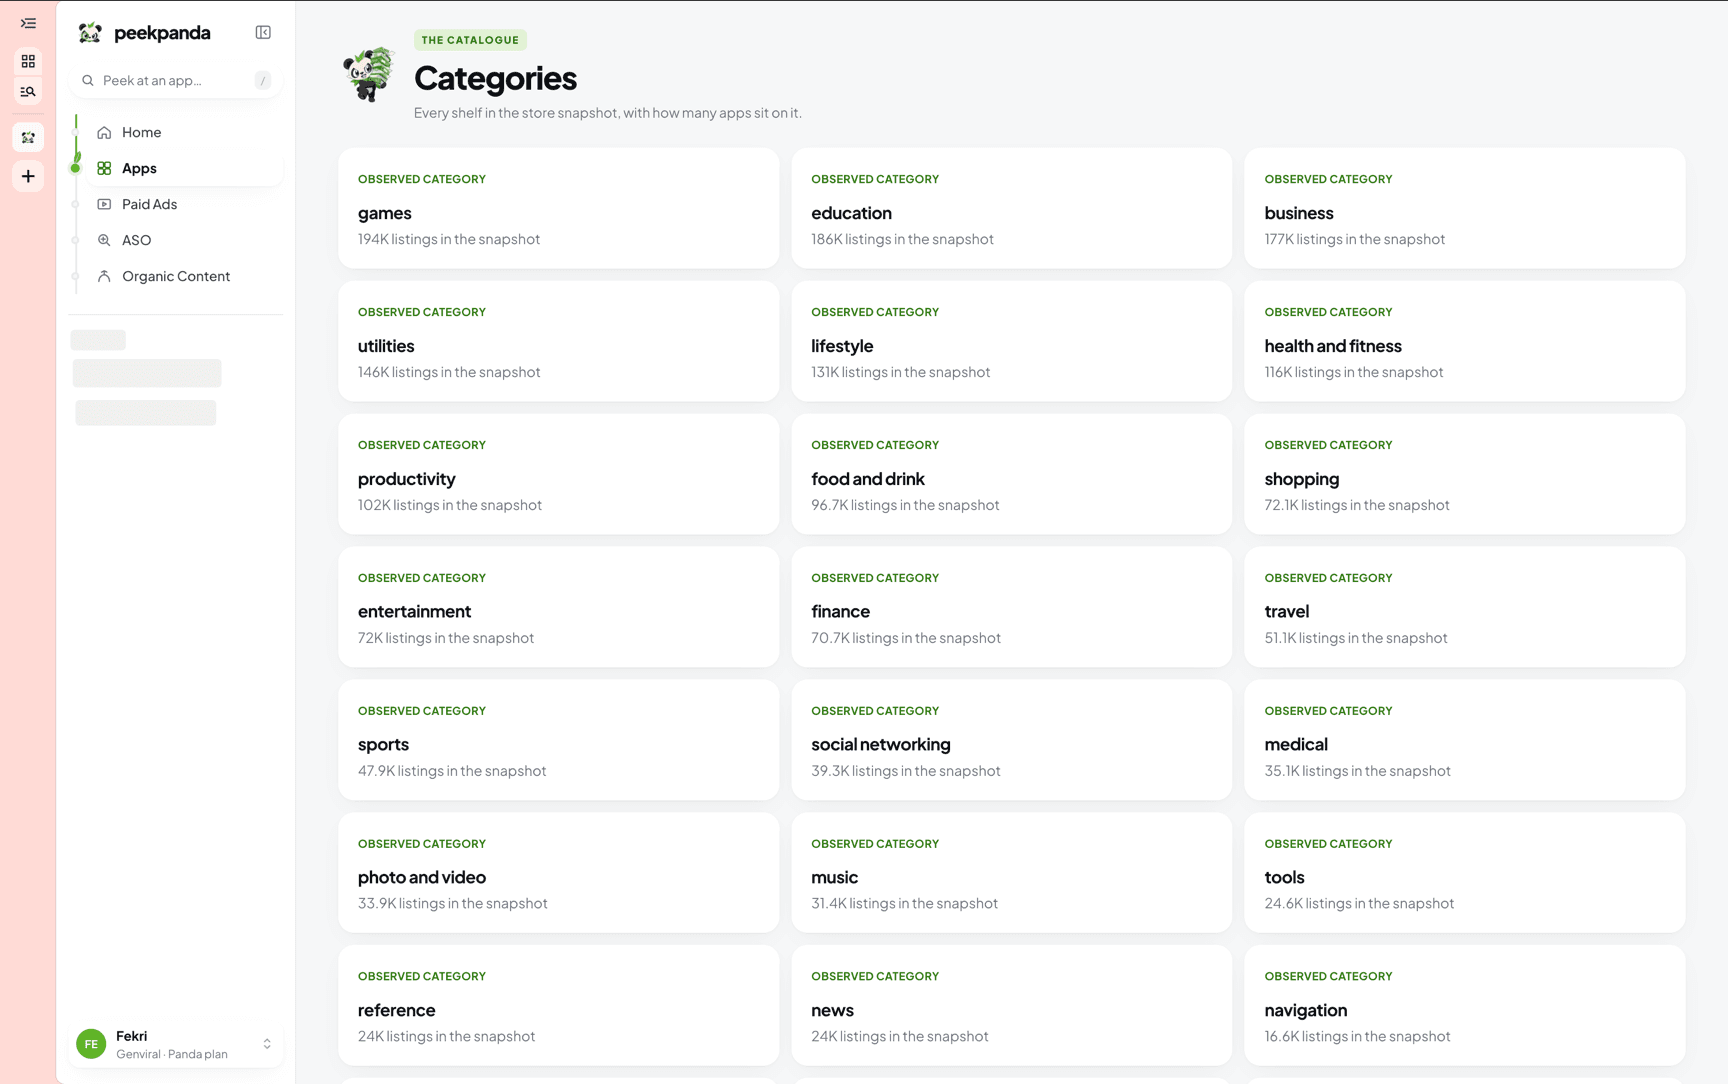Open the business category card
Screen dimensions: 1728x1084
coord(1465,209)
